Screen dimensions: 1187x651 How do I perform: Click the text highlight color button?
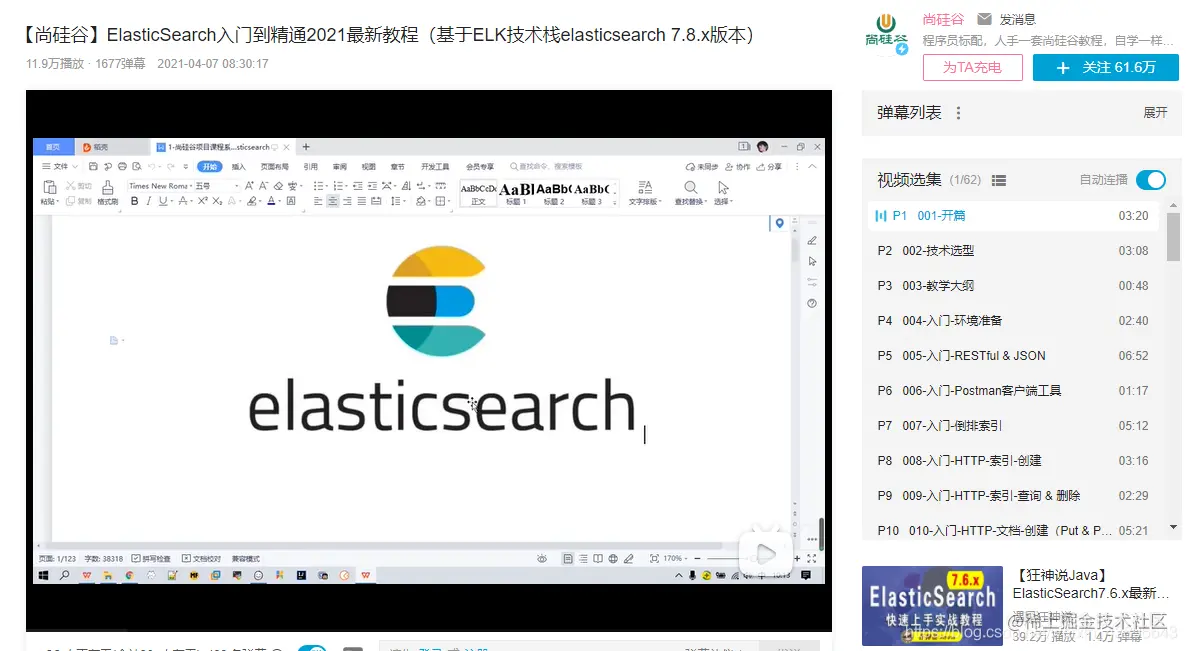pos(251,201)
